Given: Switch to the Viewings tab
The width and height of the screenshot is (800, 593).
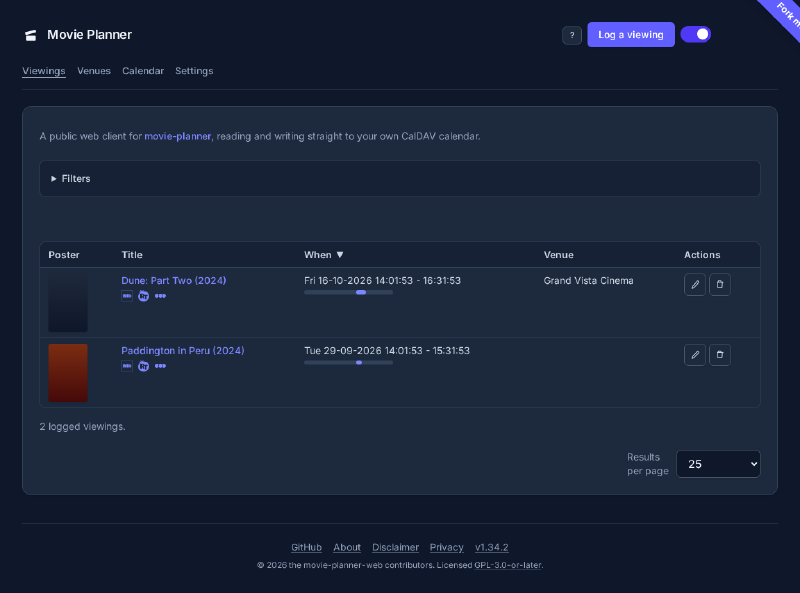Looking at the screenshot, I should (x=44, y=71).
